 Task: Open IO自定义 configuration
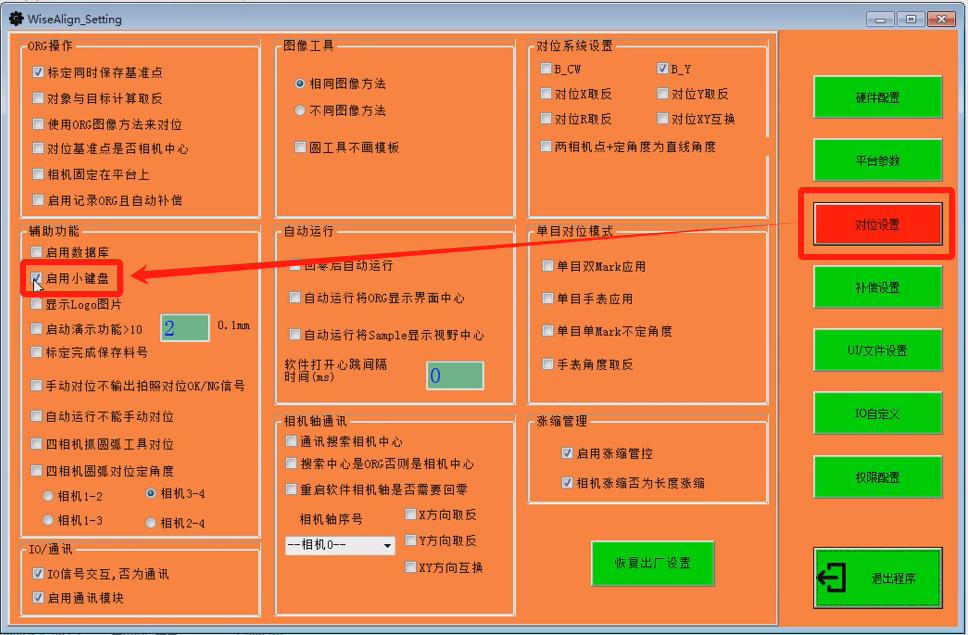877,413
